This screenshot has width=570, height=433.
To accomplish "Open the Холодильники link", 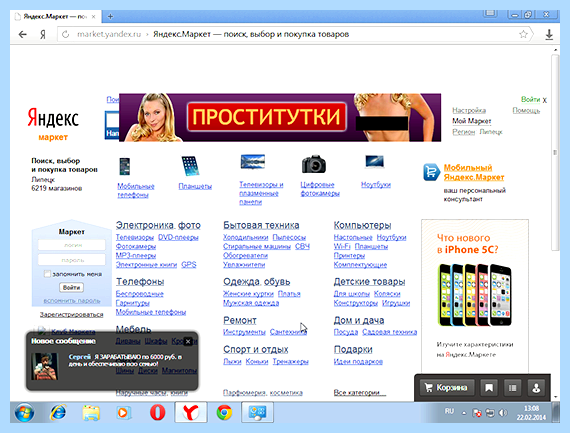I will [245, 237].
